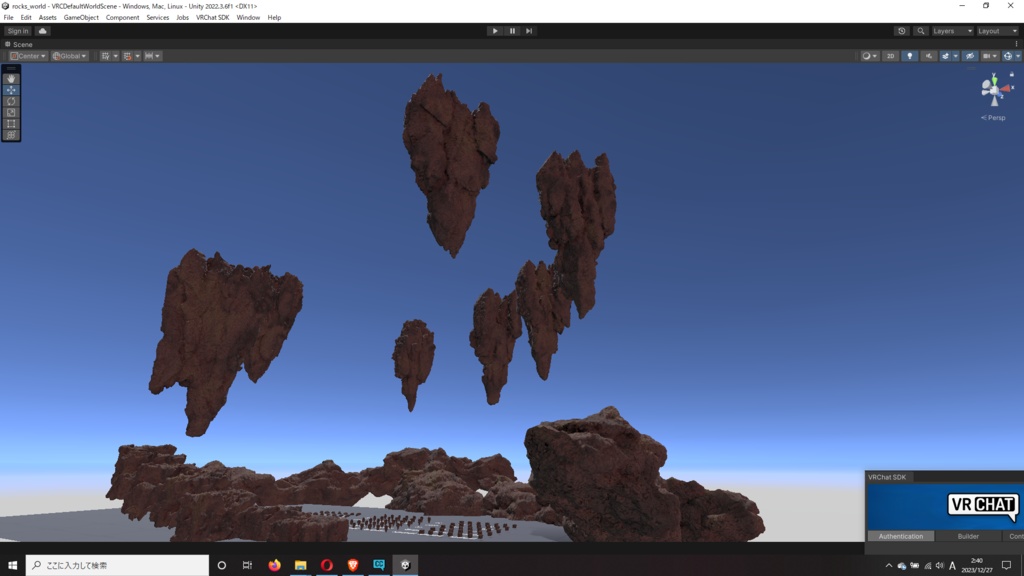The width and height of the screenshot is (1024, 576).
Task: Open the Edit menu
Action: click(25, 18)
